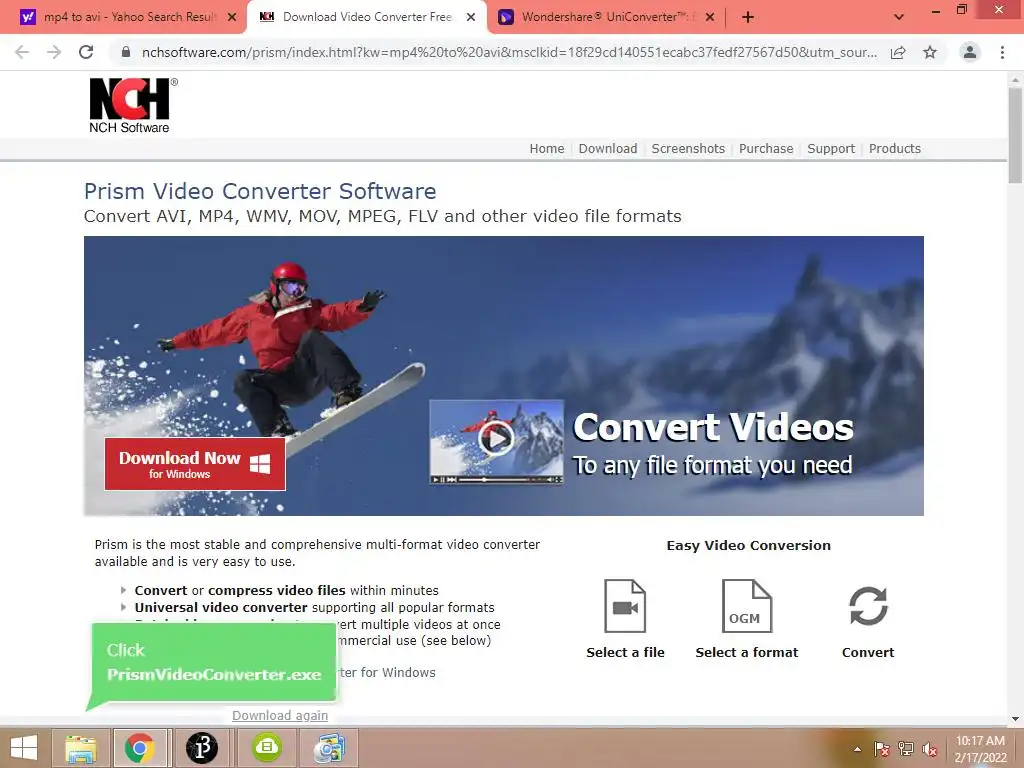Open a new tab with the plus button
1024x768 pixels.
click(x=748, y=18)
